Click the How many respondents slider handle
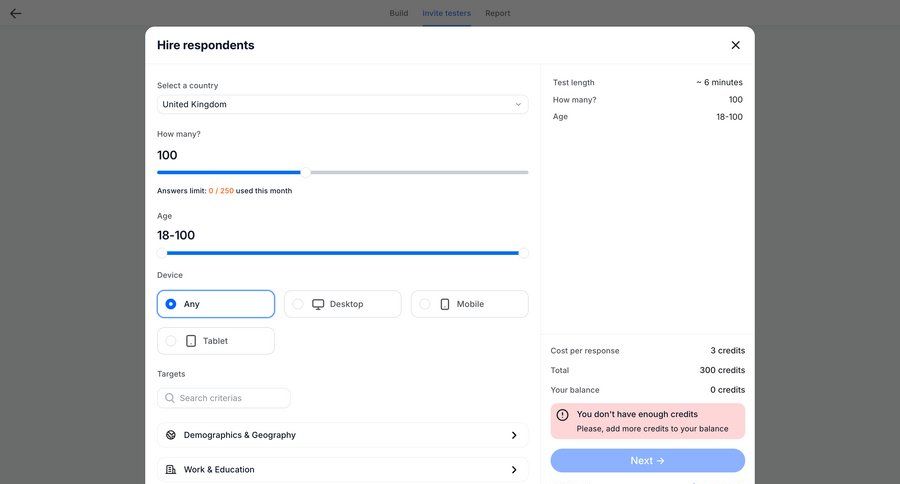 (x=305, y=172)
